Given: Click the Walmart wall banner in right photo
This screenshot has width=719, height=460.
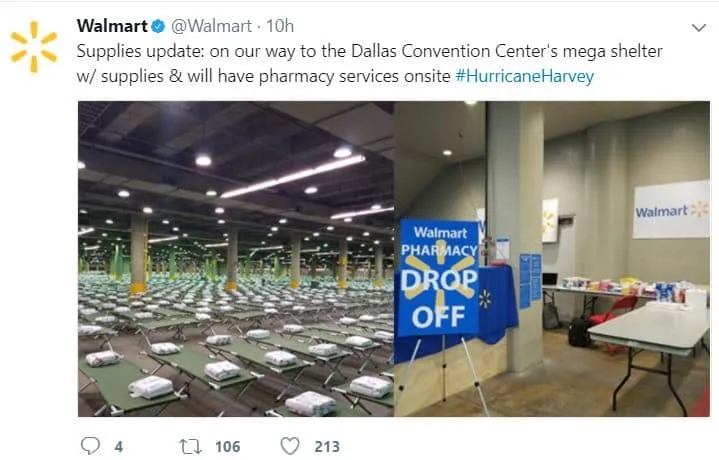Looking at the screenshot, I should point(671,210).
